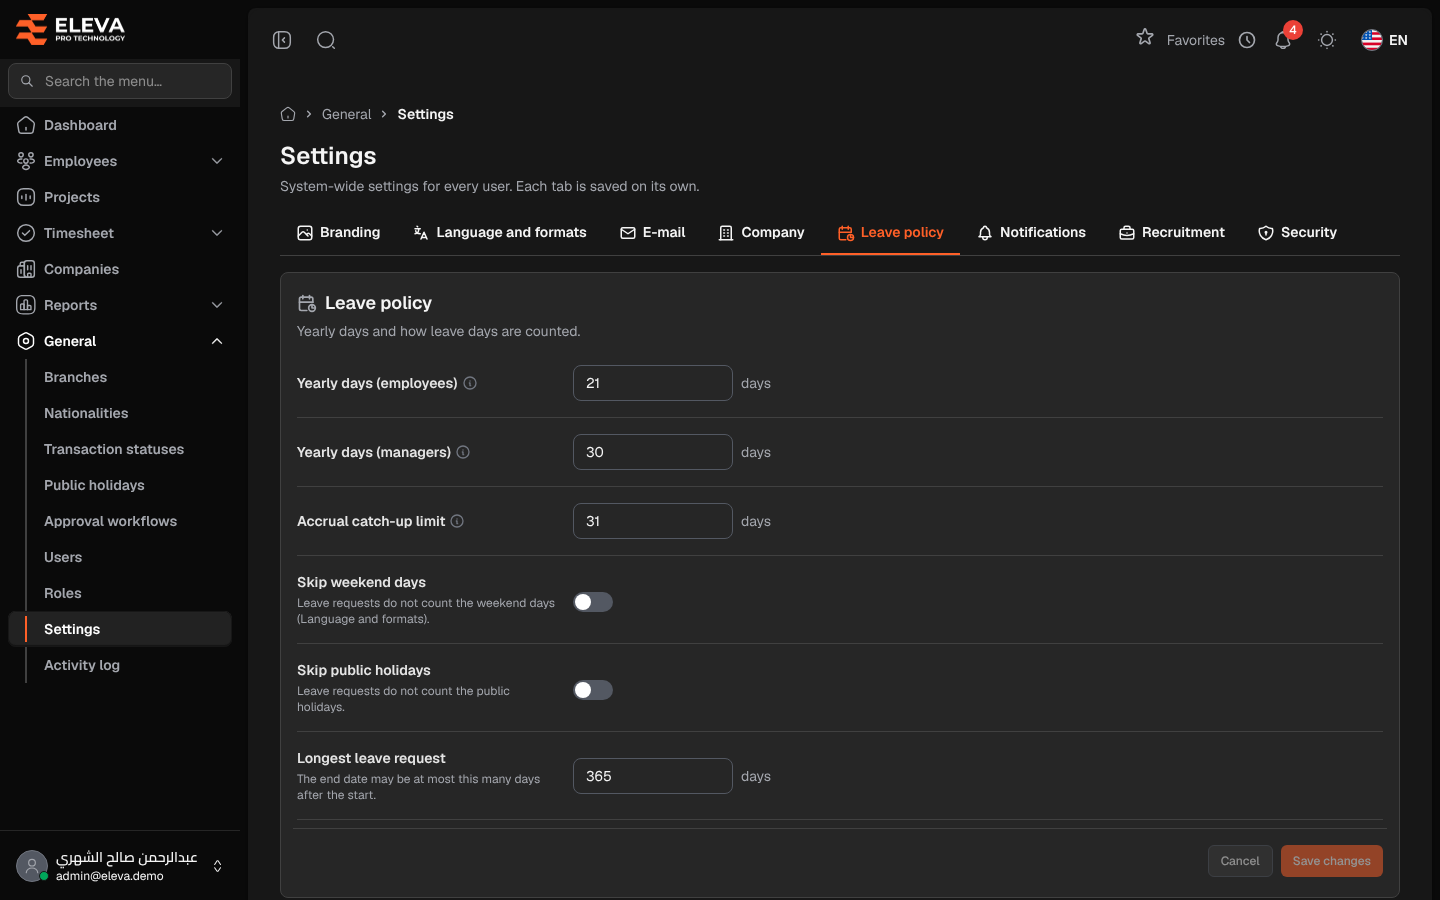Show info tooltip for Yearly days (managers)
This screenshot has height=900, width=1440.
(x=463, y=452)
